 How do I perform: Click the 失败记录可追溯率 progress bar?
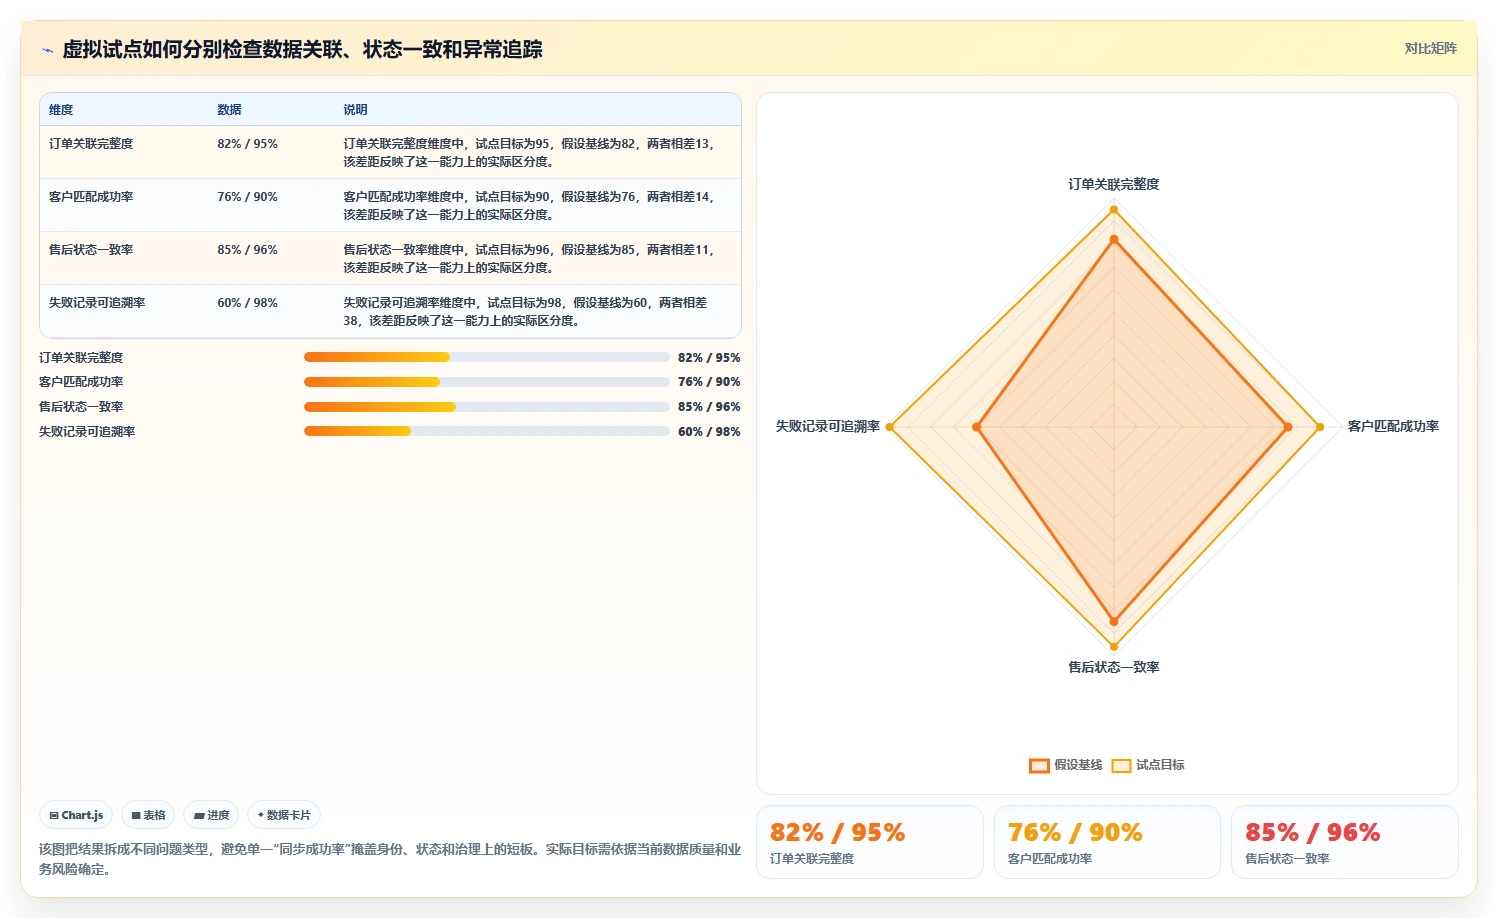pos(487,431)
